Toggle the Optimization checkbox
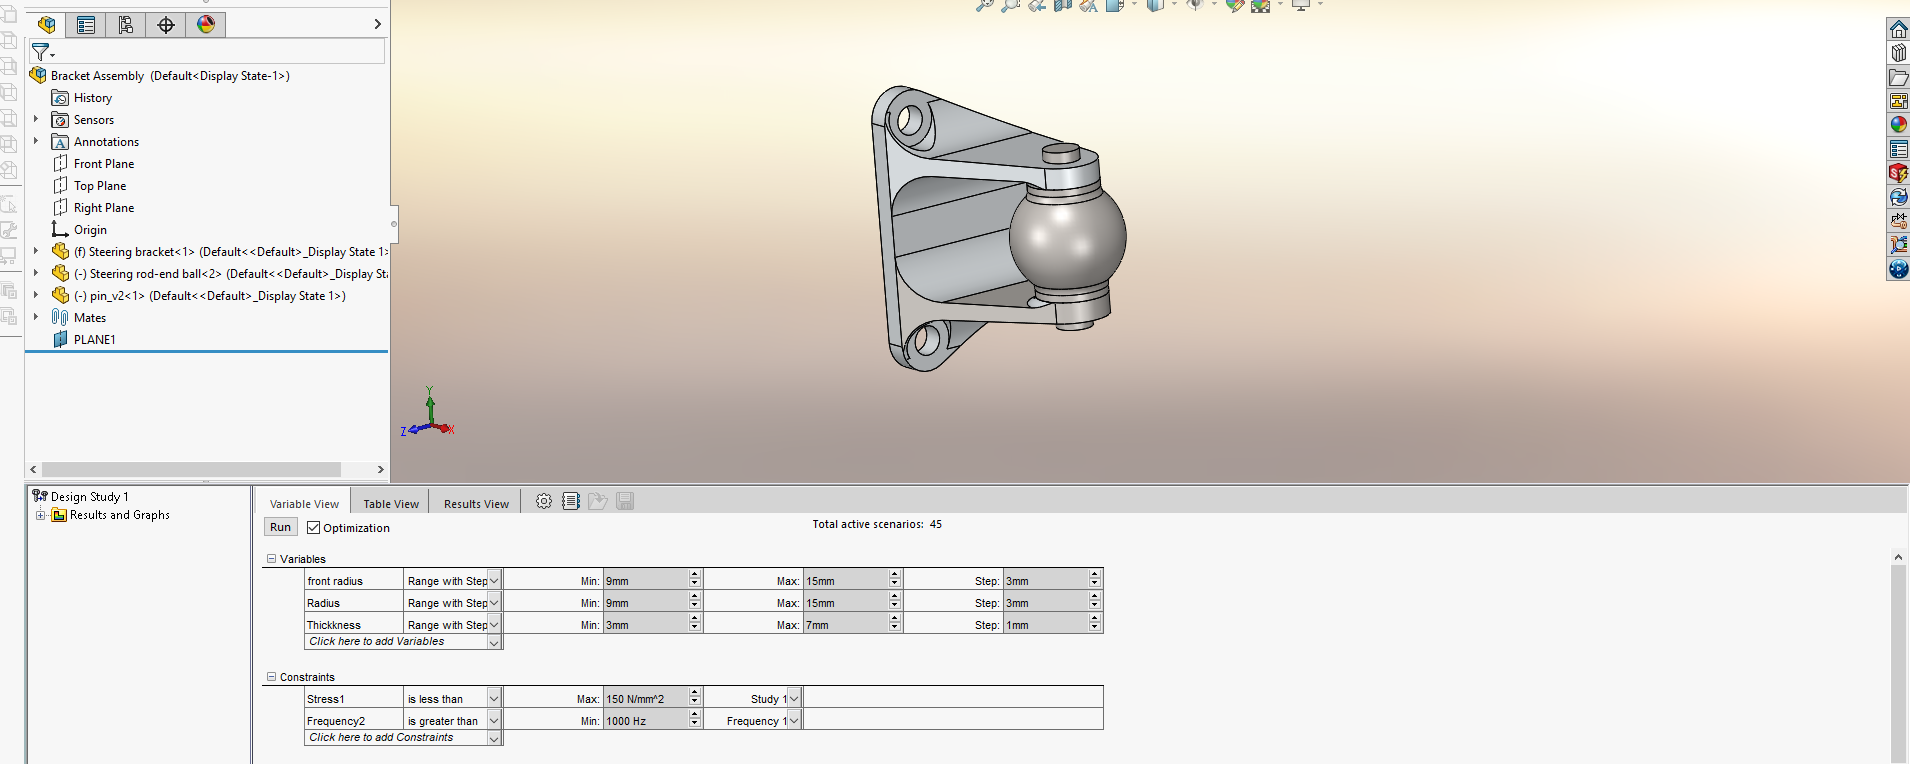The height and width of the screenshot is (764, 1910). (x=314, y=528)
